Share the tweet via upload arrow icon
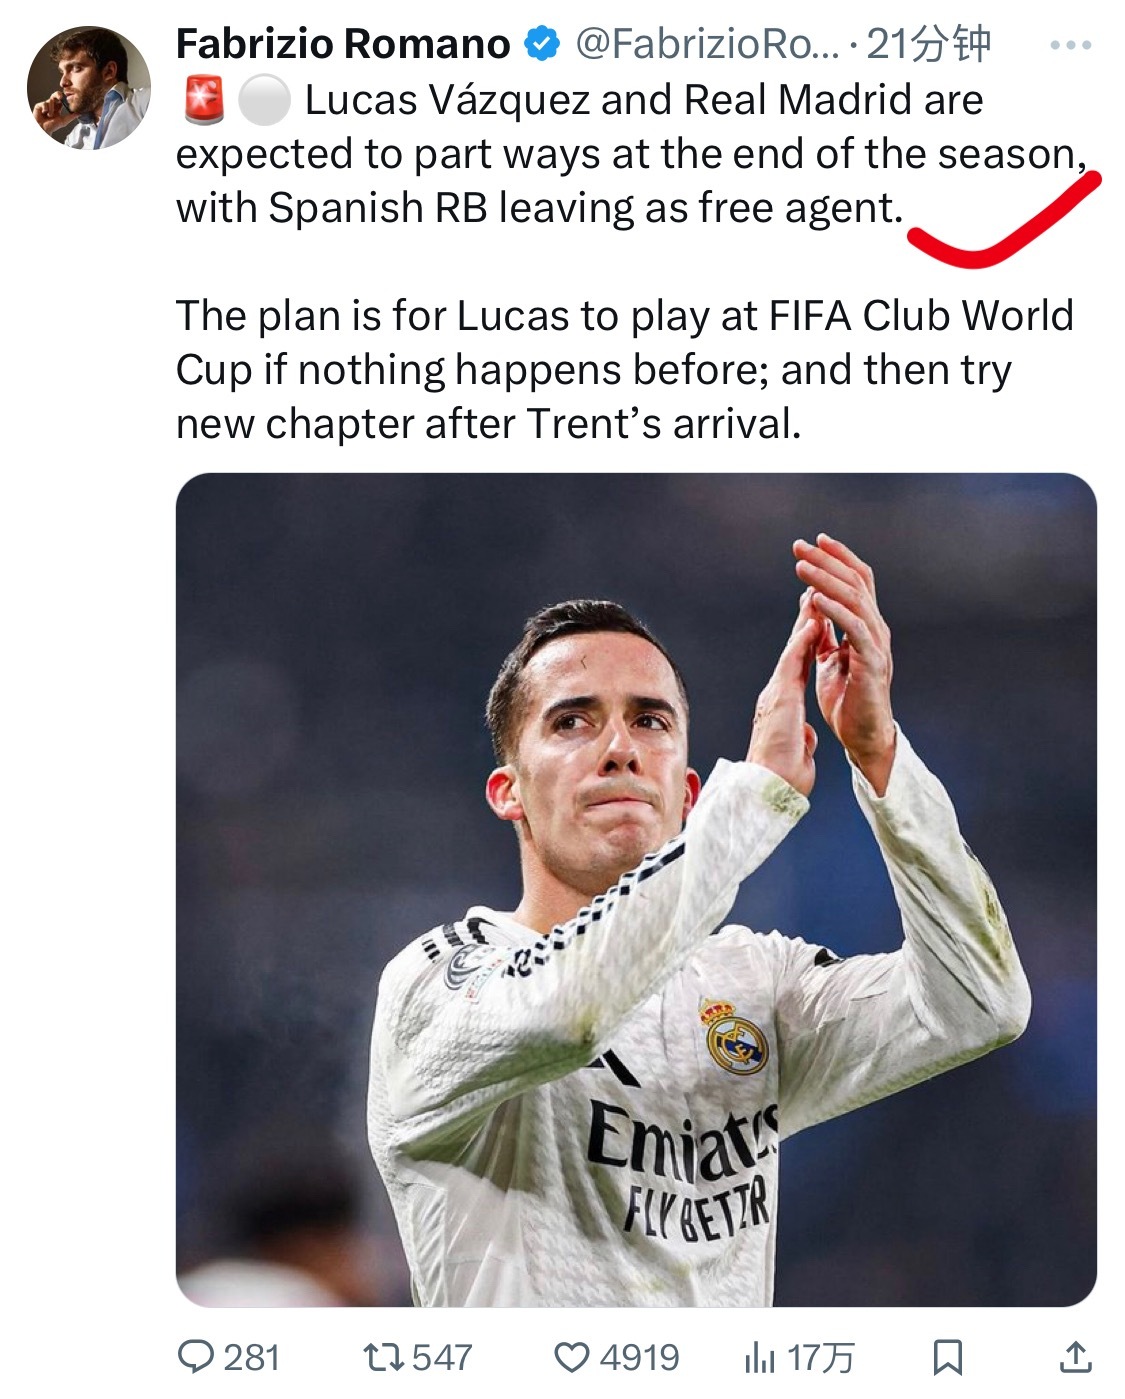The width and height of the screenshot is (1125, 1399). pyautogui.click(x=1075, y=1357)
